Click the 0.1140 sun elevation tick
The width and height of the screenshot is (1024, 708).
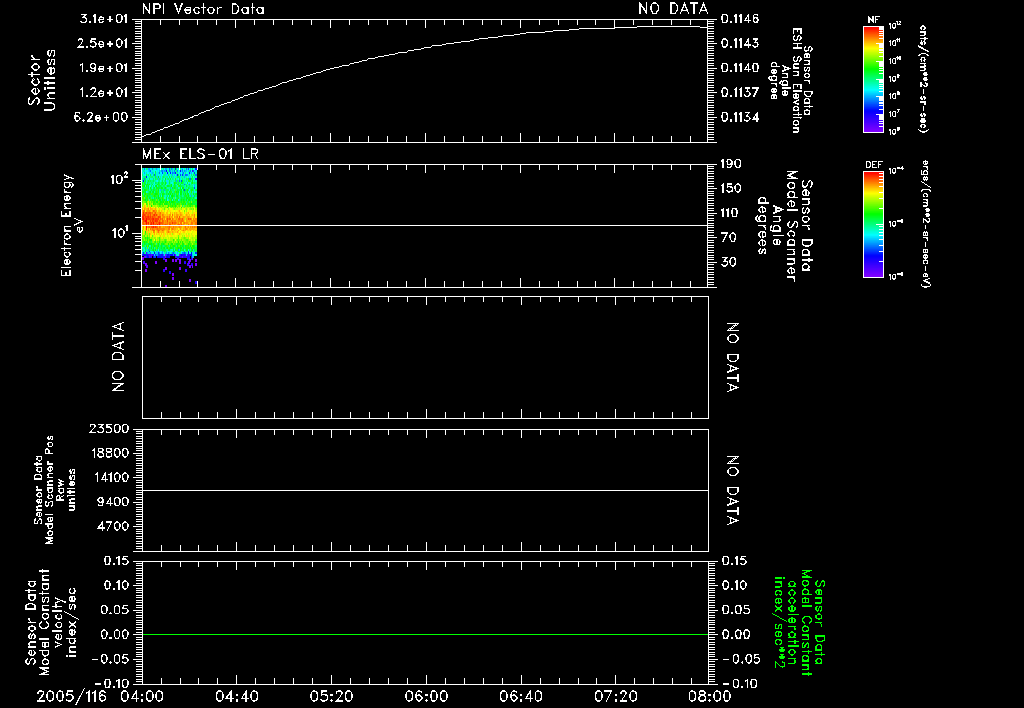740,68
